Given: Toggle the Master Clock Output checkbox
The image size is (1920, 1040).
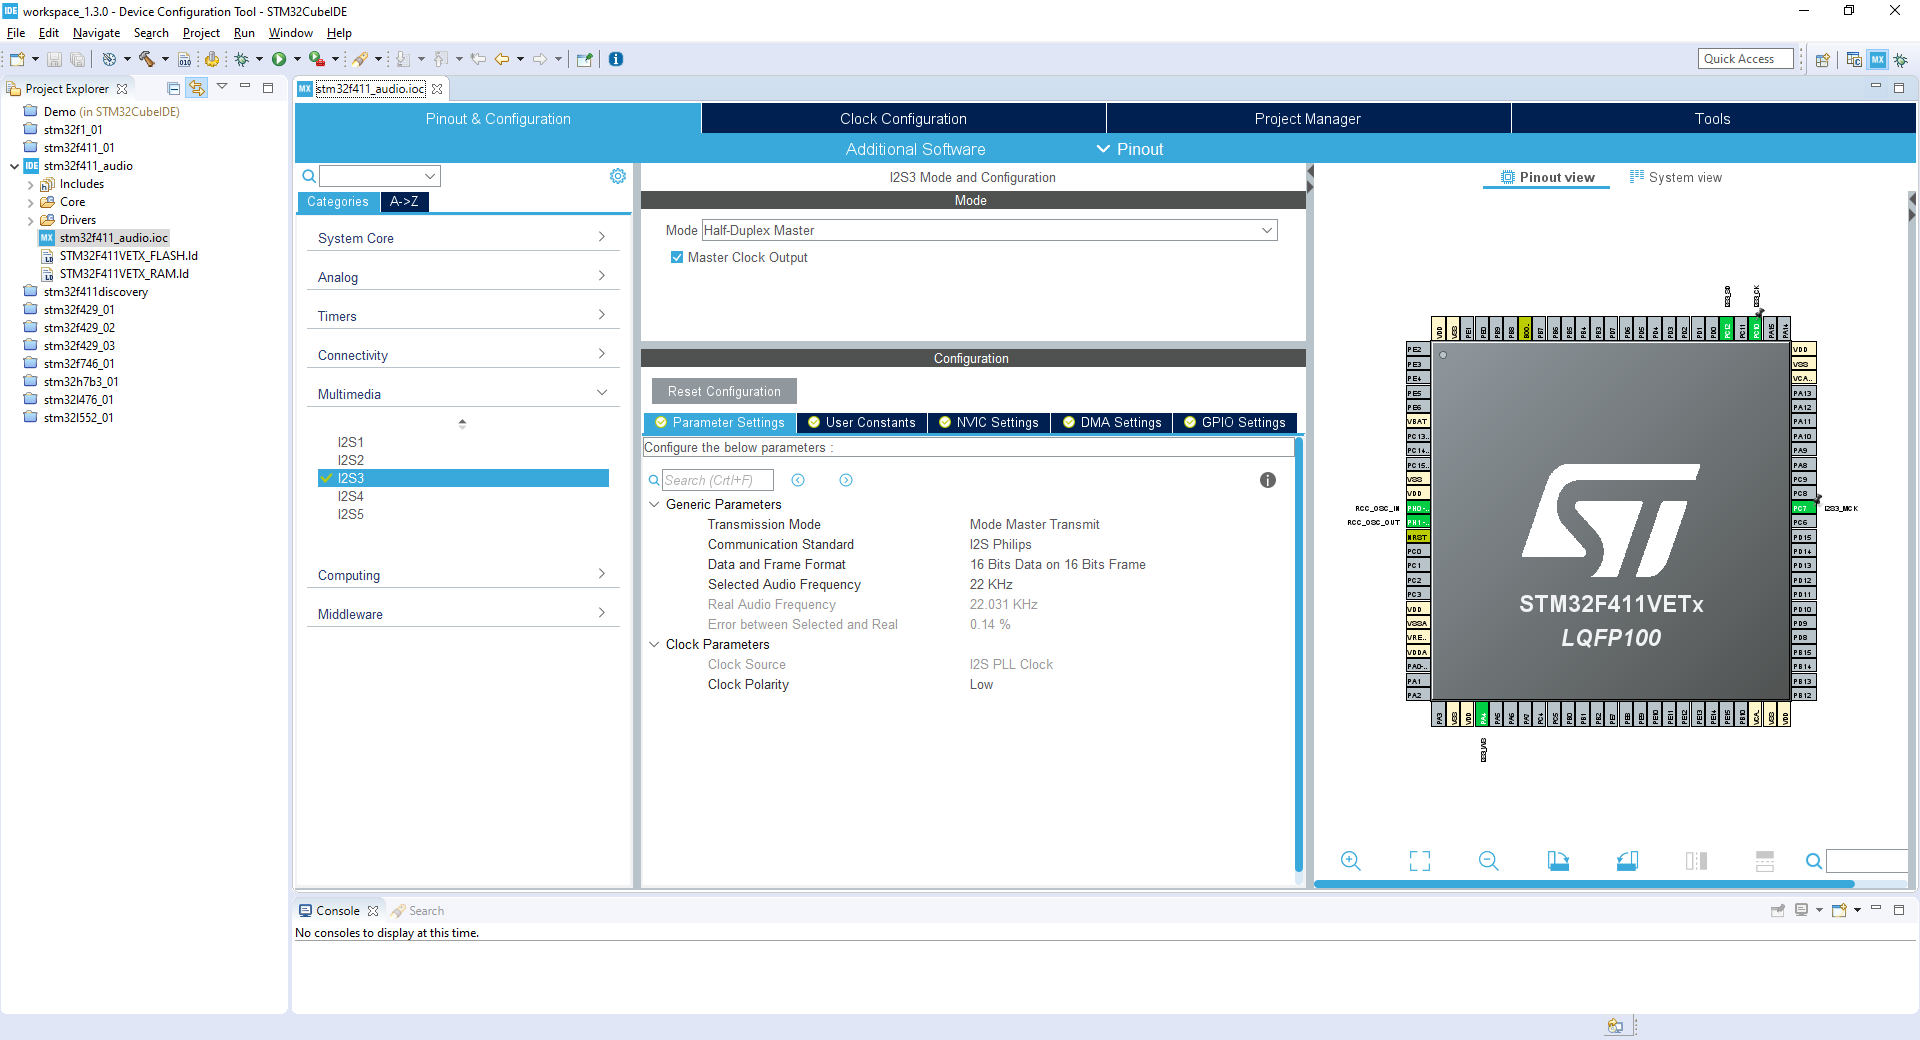Looking at the screenshot, I should click(677, 257).
